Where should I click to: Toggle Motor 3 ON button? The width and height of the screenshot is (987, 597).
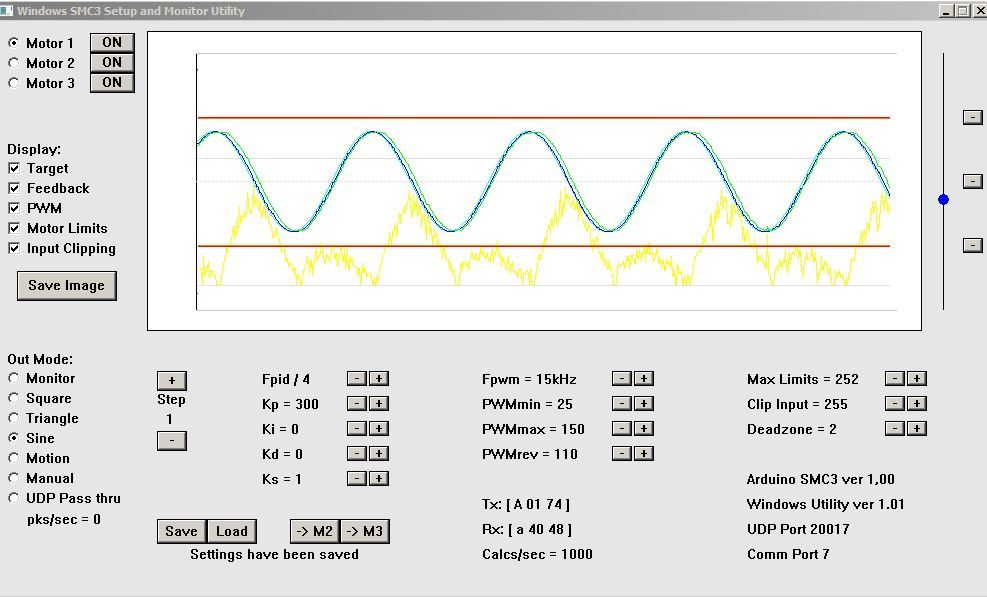point(112,83)
